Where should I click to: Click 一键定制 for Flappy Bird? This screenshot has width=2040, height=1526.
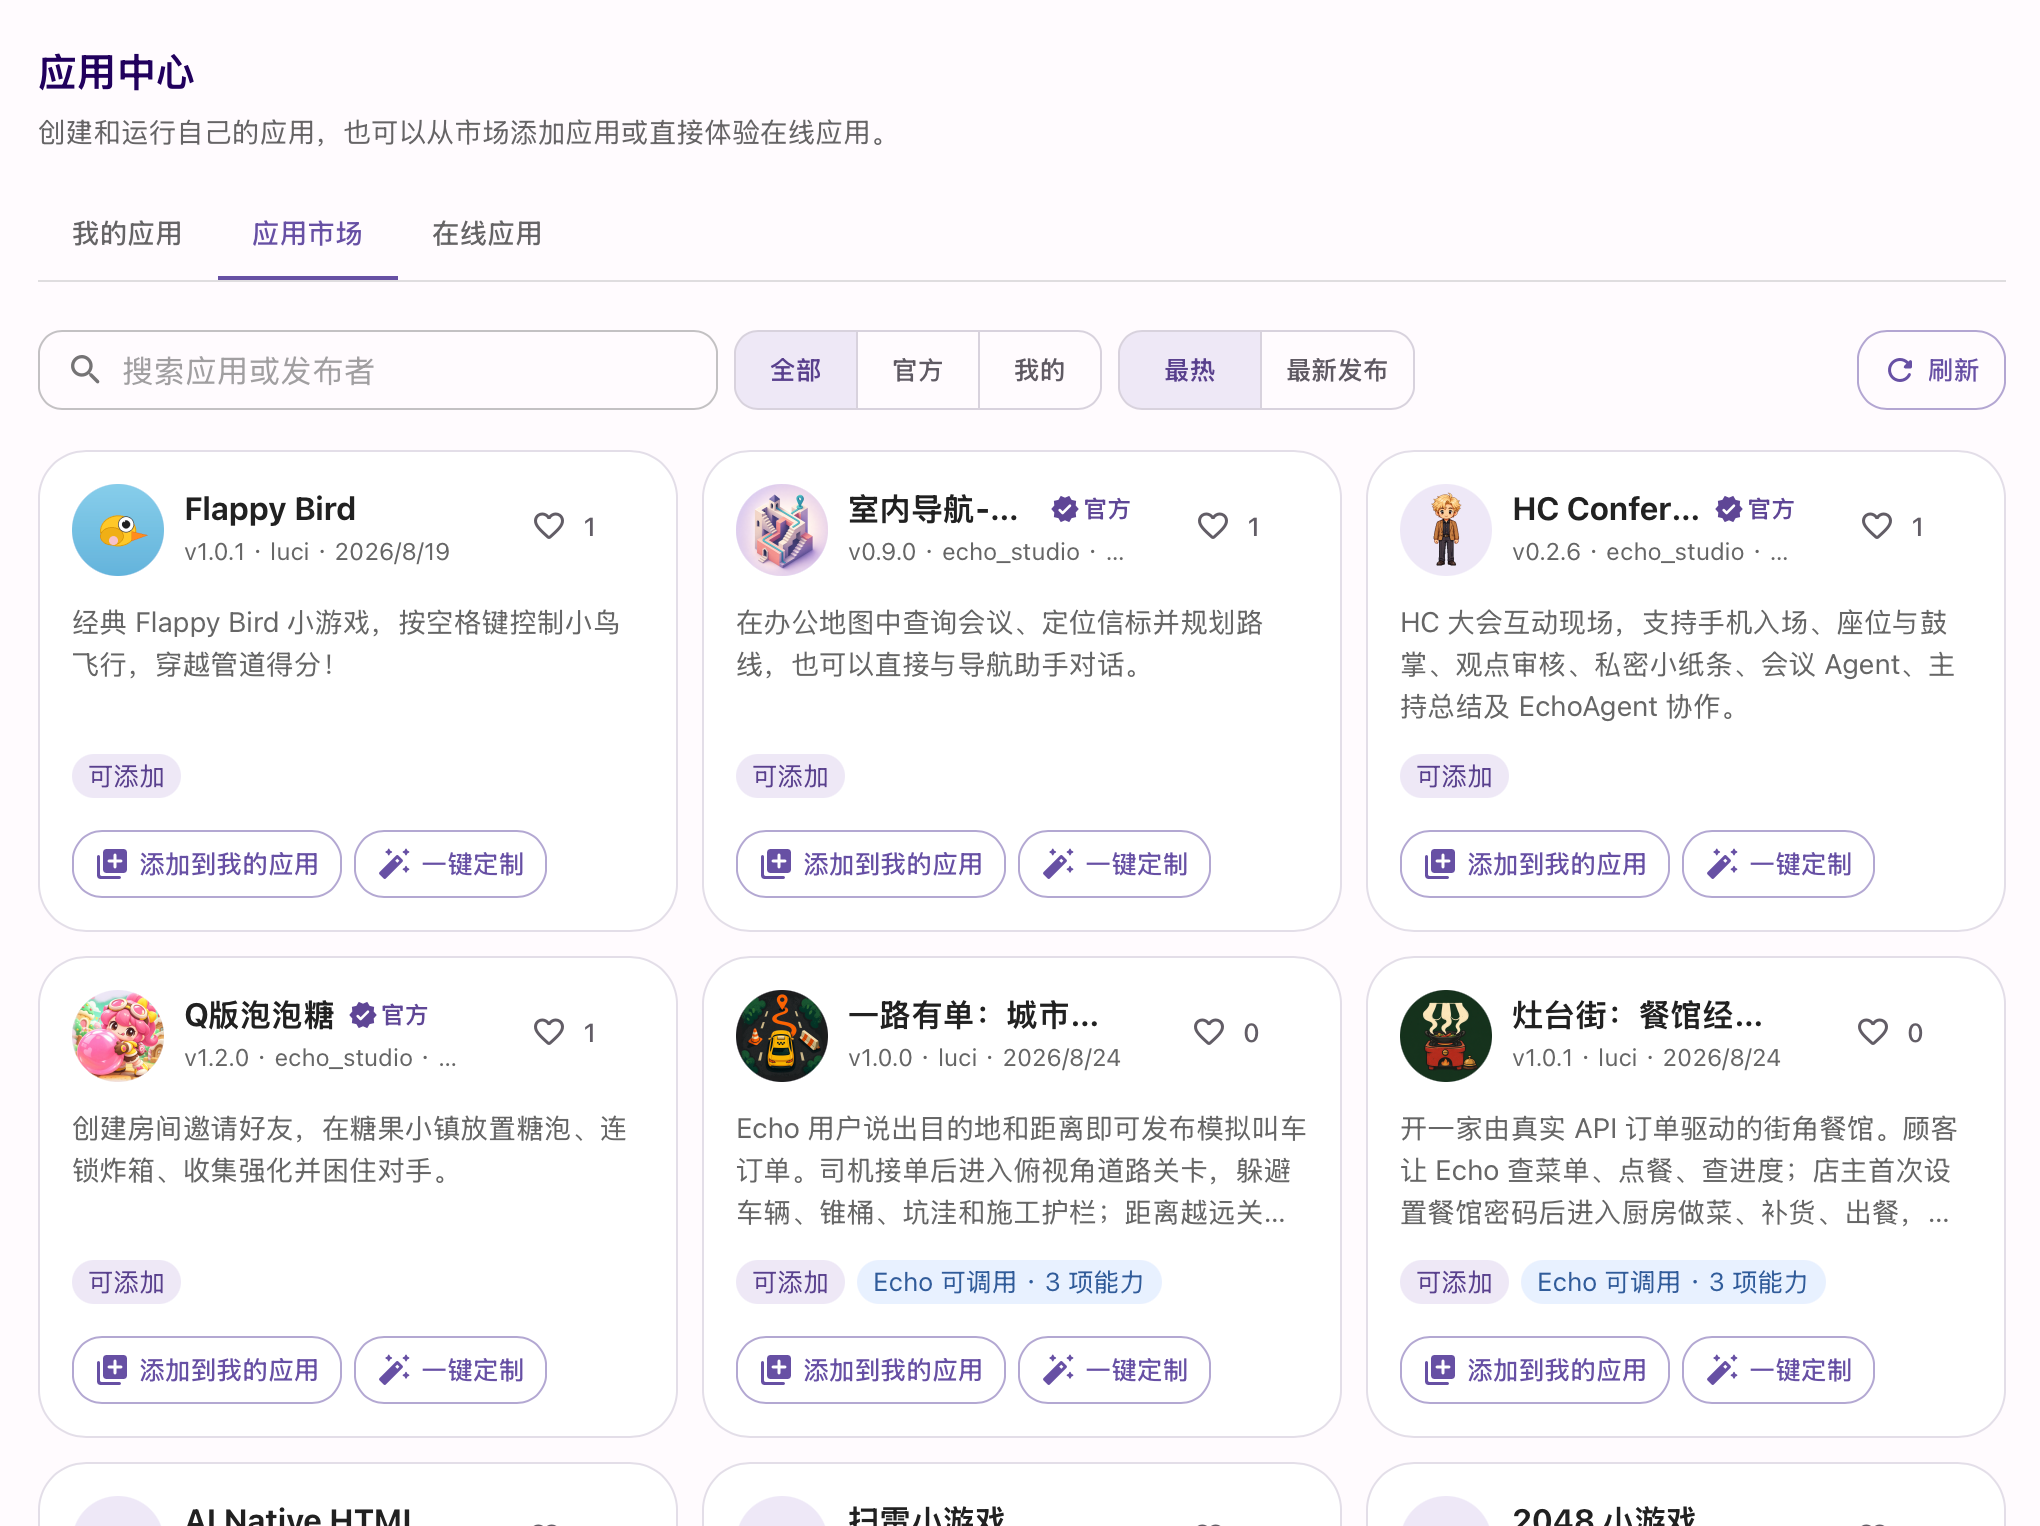pyautogui.click(x=450, y=864)
